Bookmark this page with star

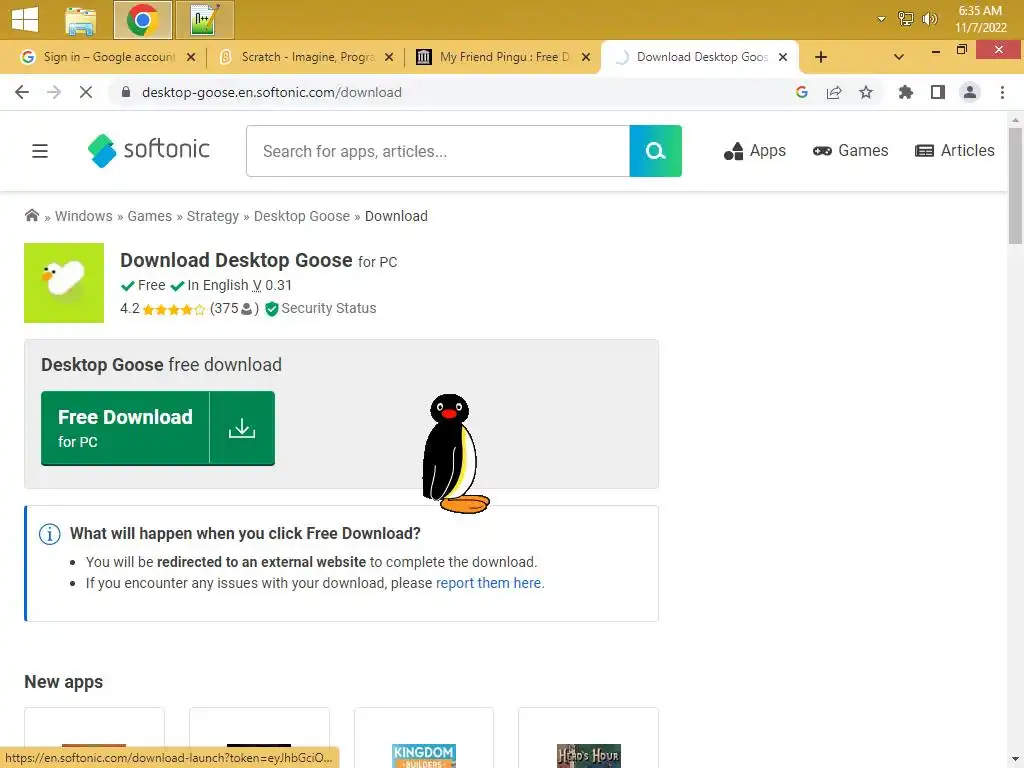[x=866, y=92]
